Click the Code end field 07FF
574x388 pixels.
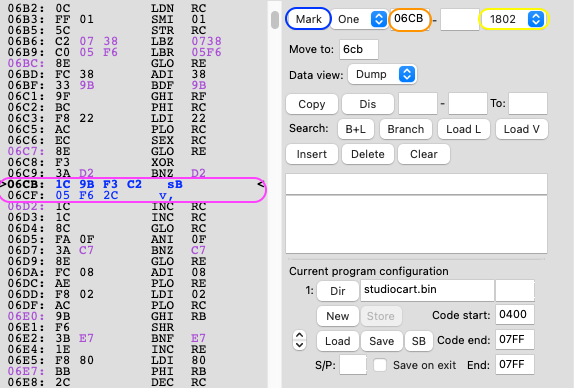coord(515,340)
